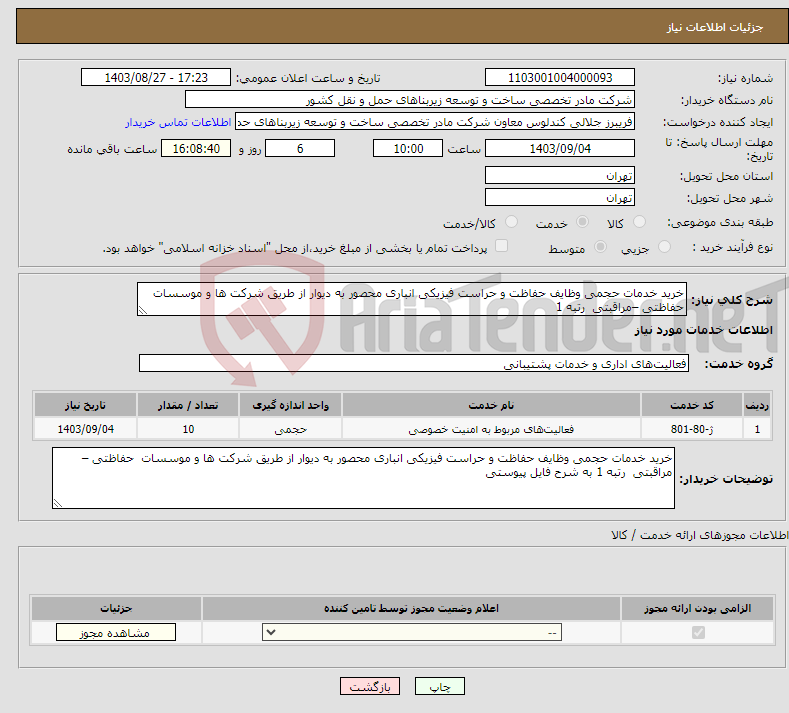Toggle the الزامی بودن ارائه مجوز checkbox
The height and width of the screenshot is (713, 789).
tap(698, 632)
